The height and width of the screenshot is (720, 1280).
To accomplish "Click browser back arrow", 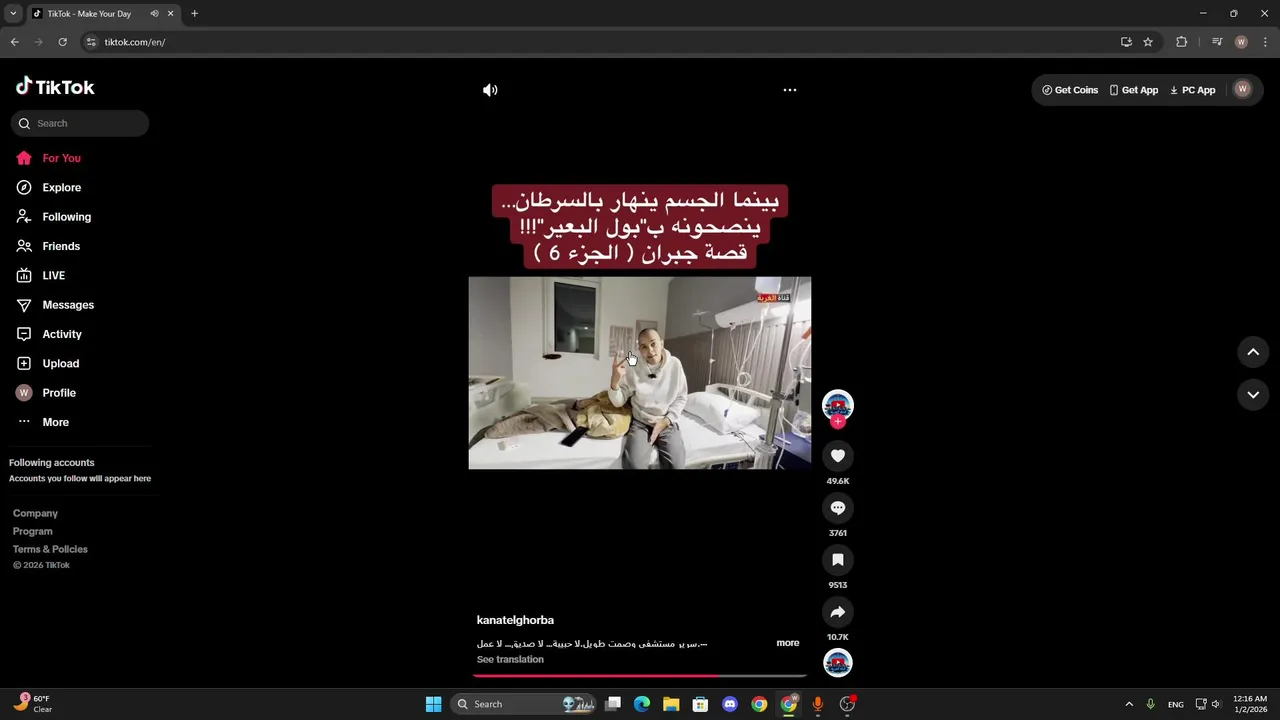I will [14, 42].
